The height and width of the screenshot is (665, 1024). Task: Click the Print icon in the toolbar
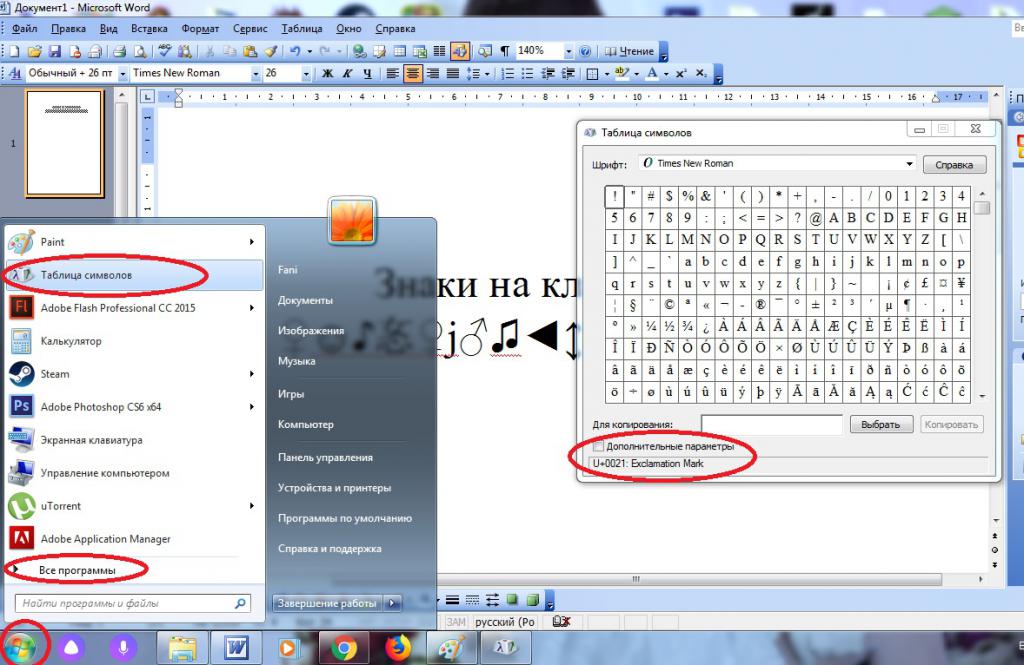coord(118,51)
